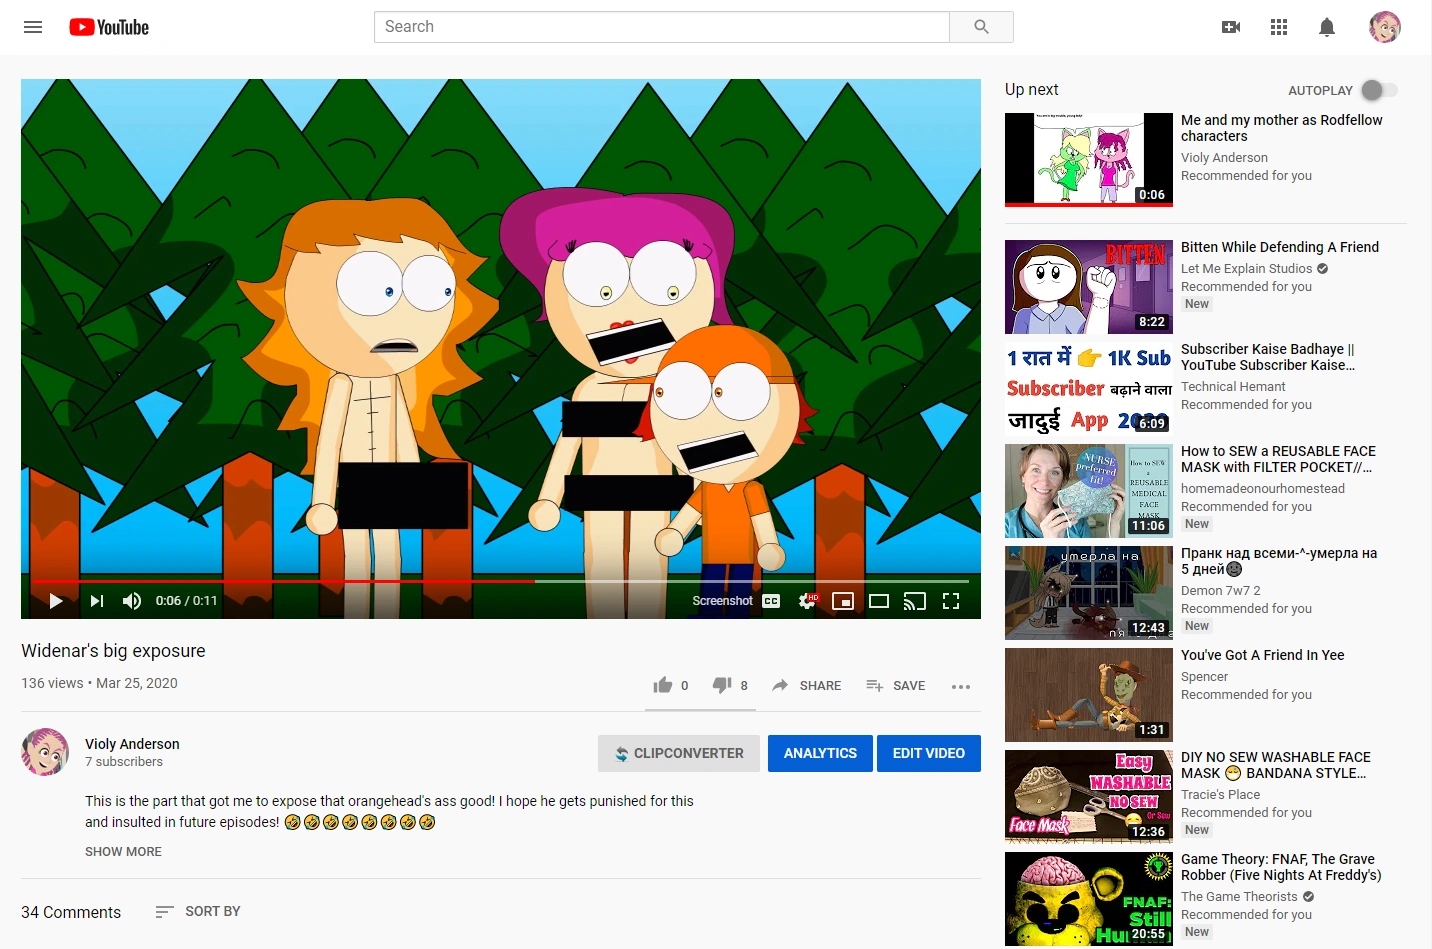Open 'You've Got A Friend In Yee' title
This screenshot has height=949, width=1432.
point(1263,655)
